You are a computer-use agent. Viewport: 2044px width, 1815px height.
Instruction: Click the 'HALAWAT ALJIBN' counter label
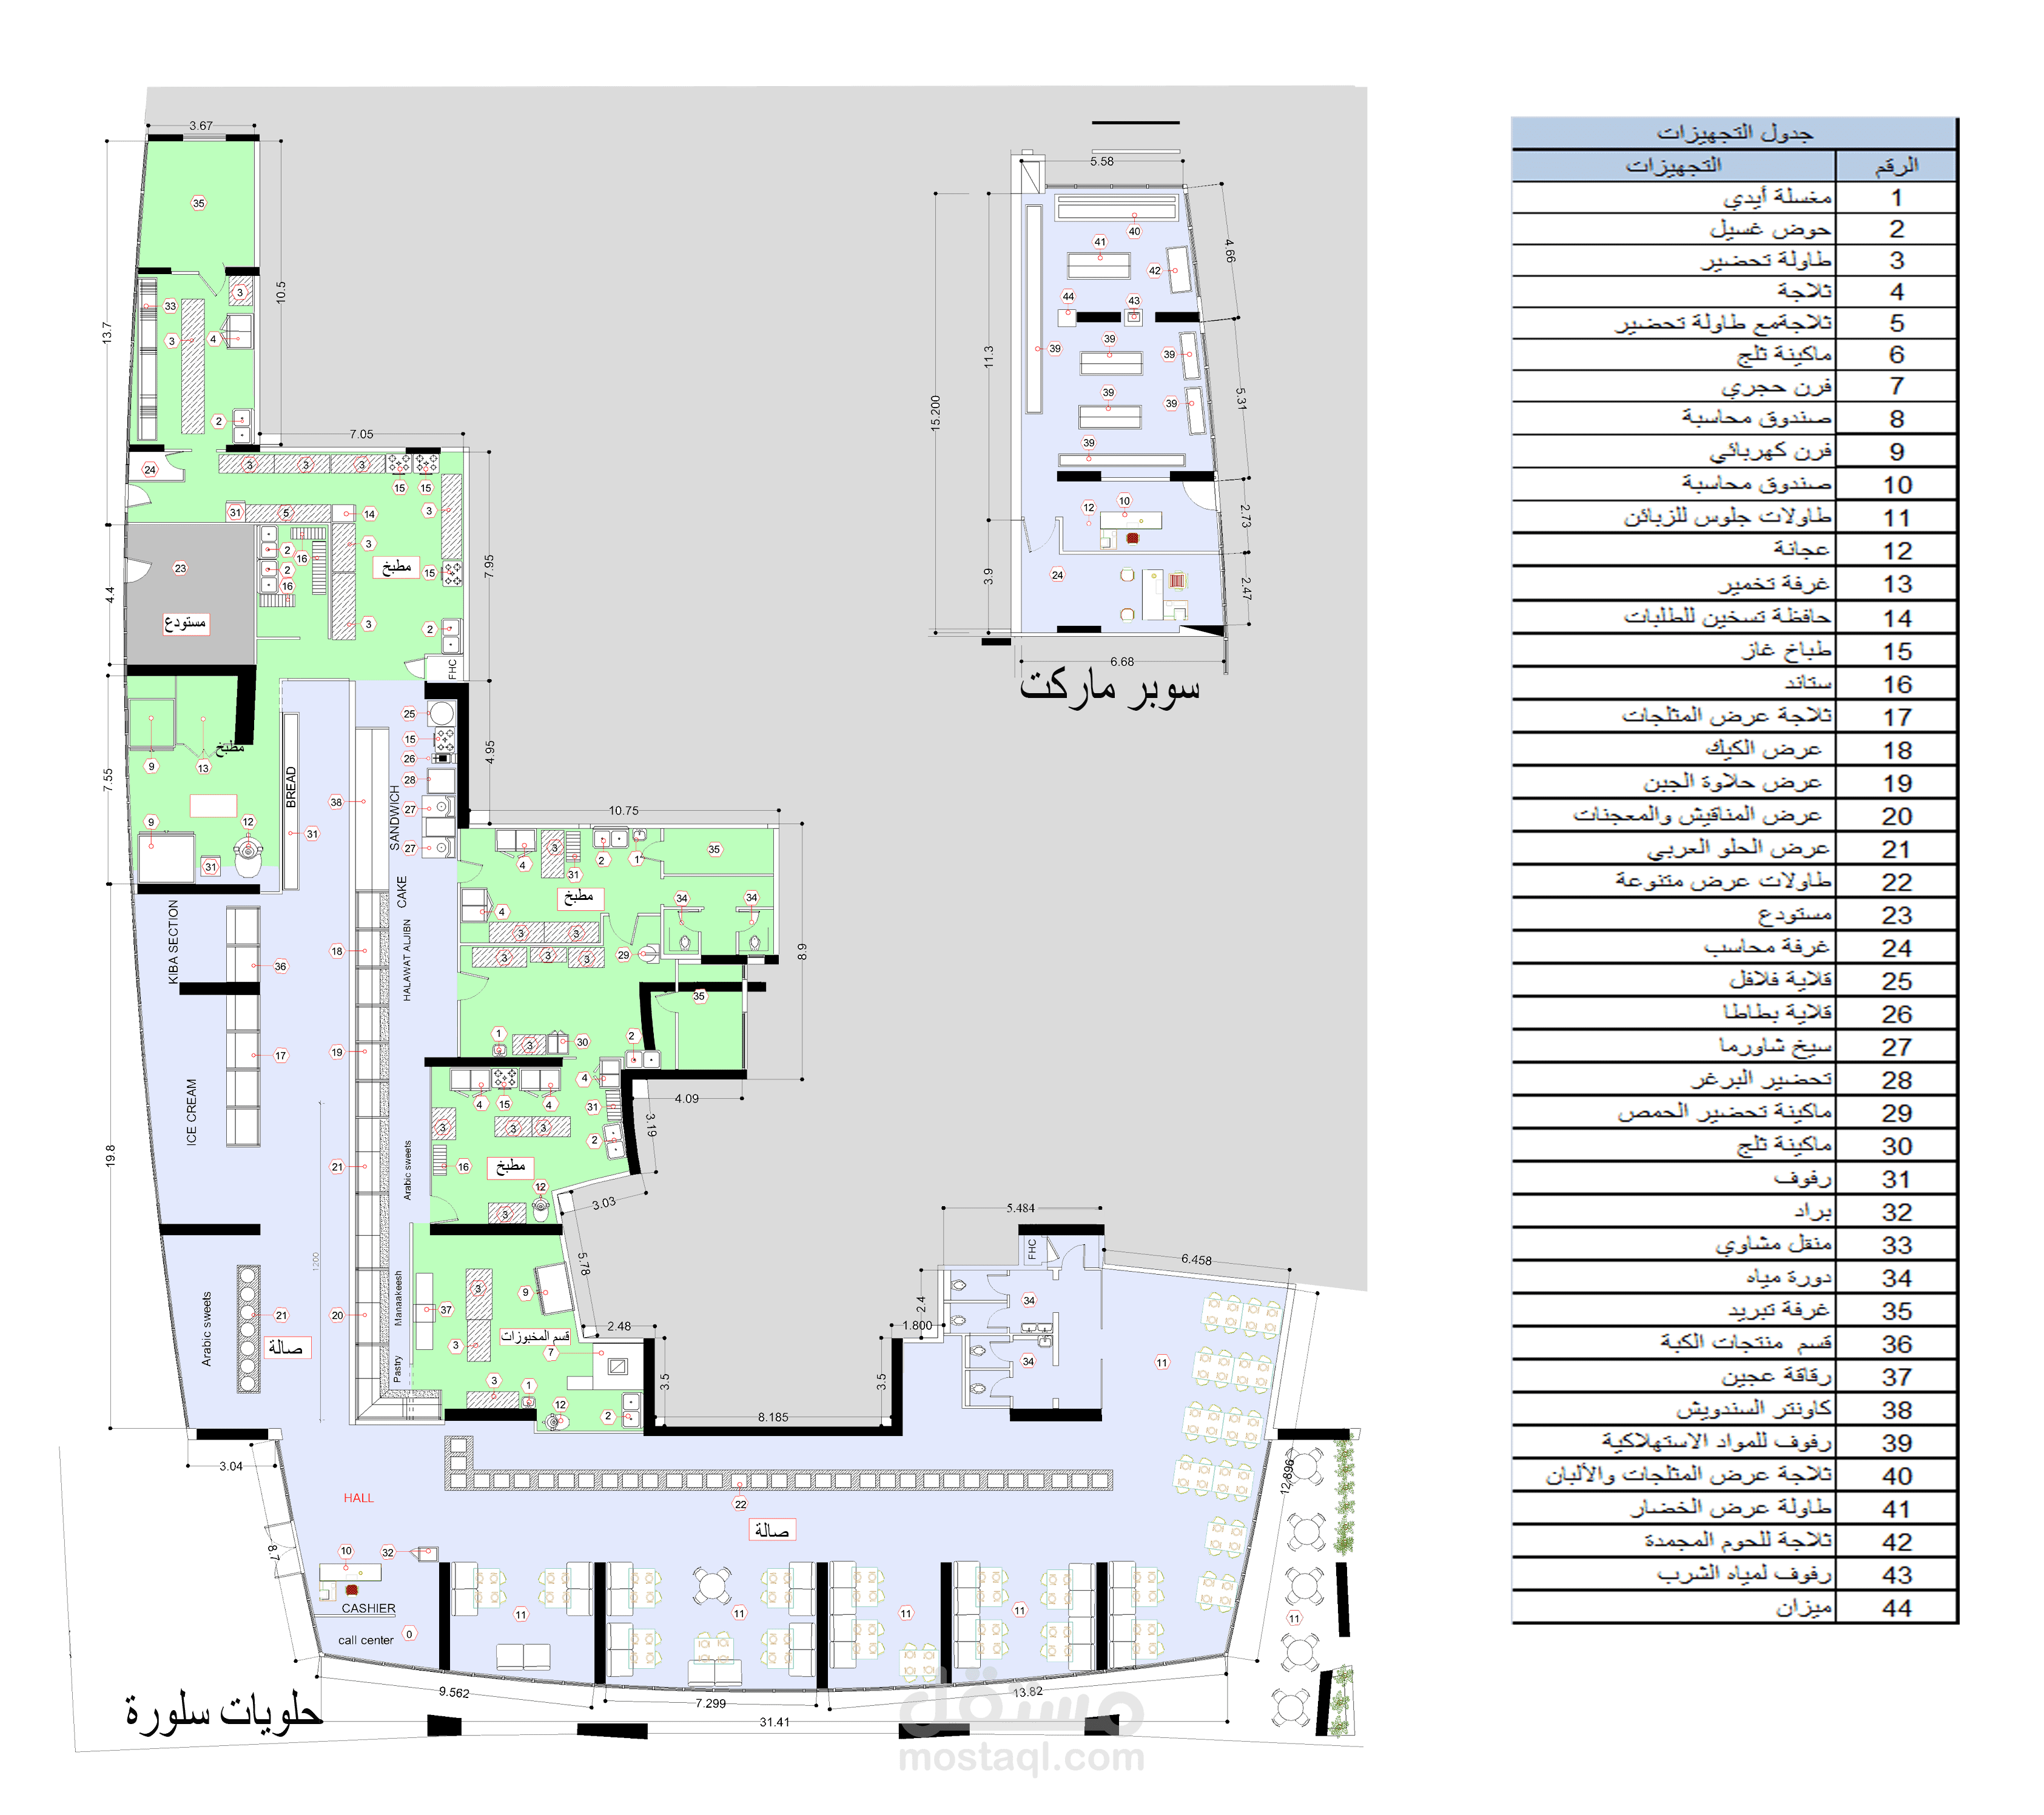[x=407, y=960]
